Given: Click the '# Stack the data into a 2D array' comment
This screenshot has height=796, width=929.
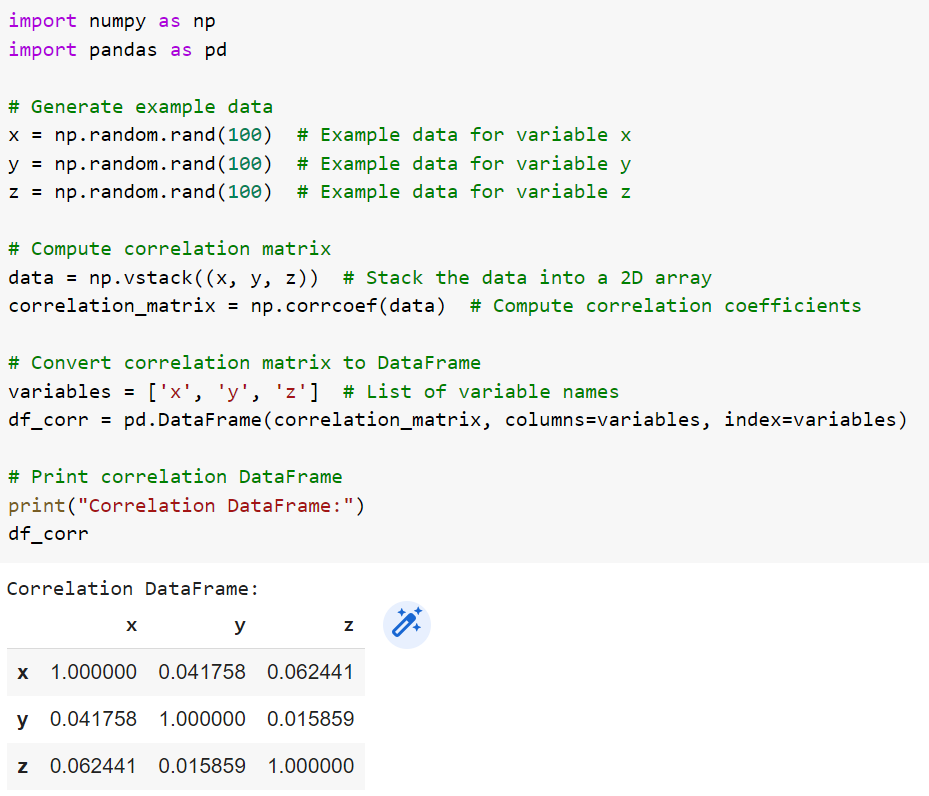Looking at the screenshot, I should click(527, 278).
